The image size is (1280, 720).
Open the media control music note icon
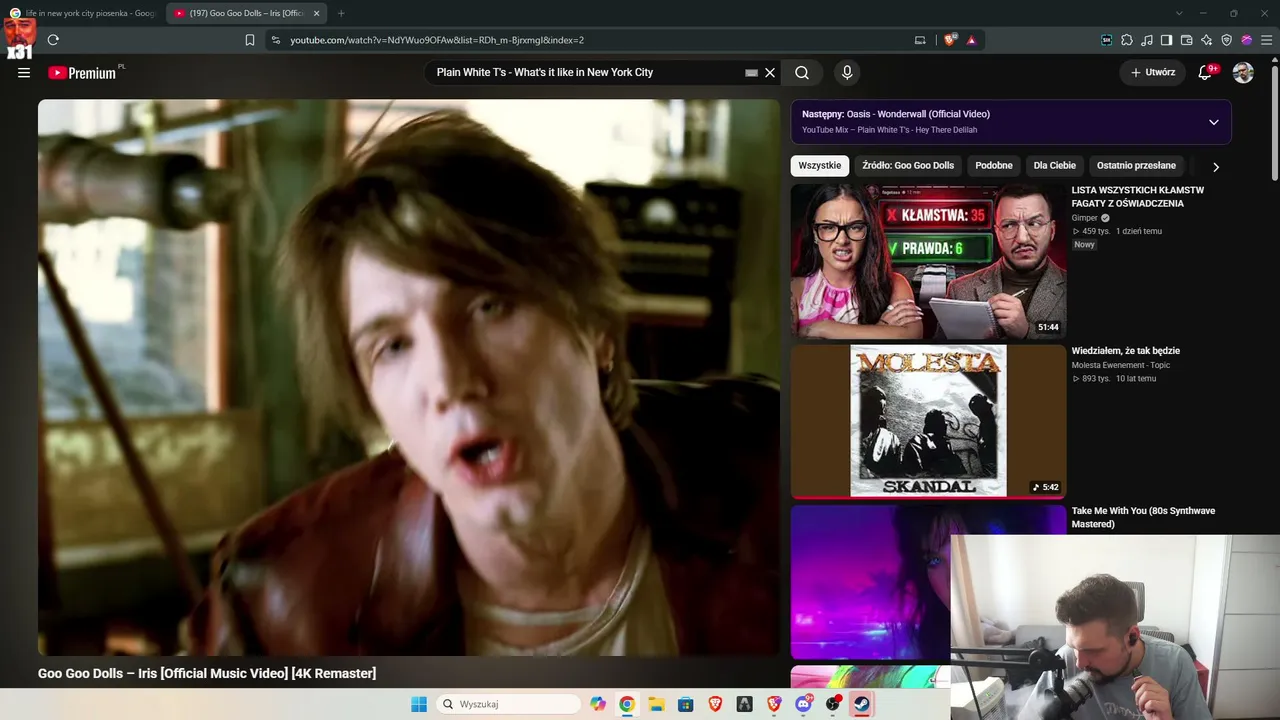(1147, 40)
